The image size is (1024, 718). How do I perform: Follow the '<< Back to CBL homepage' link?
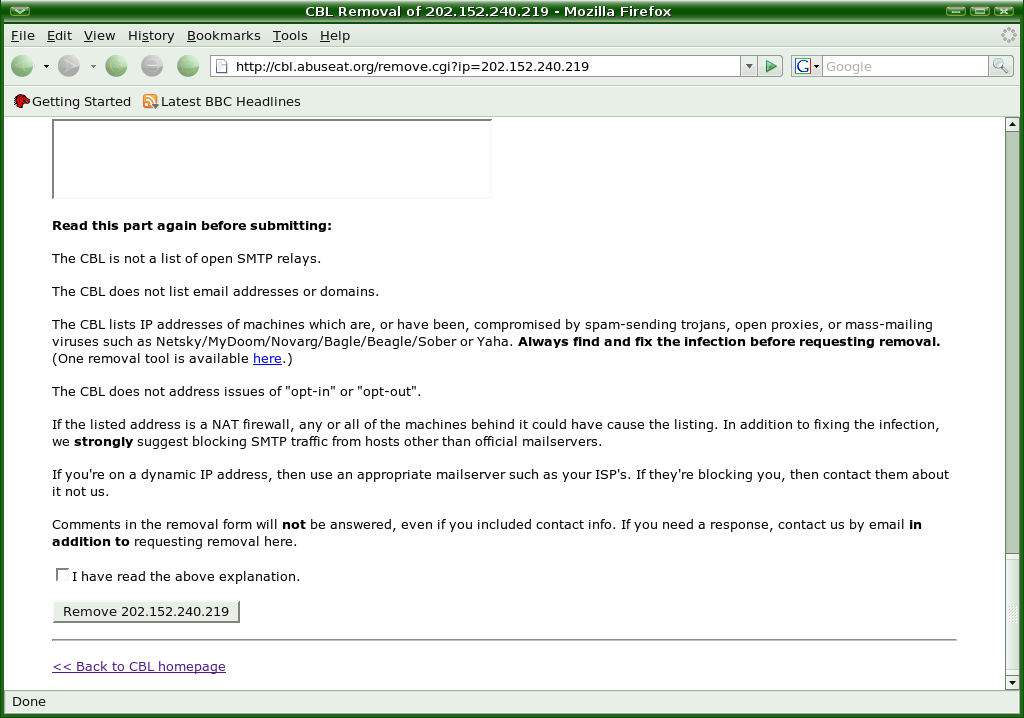click(139, 666)
